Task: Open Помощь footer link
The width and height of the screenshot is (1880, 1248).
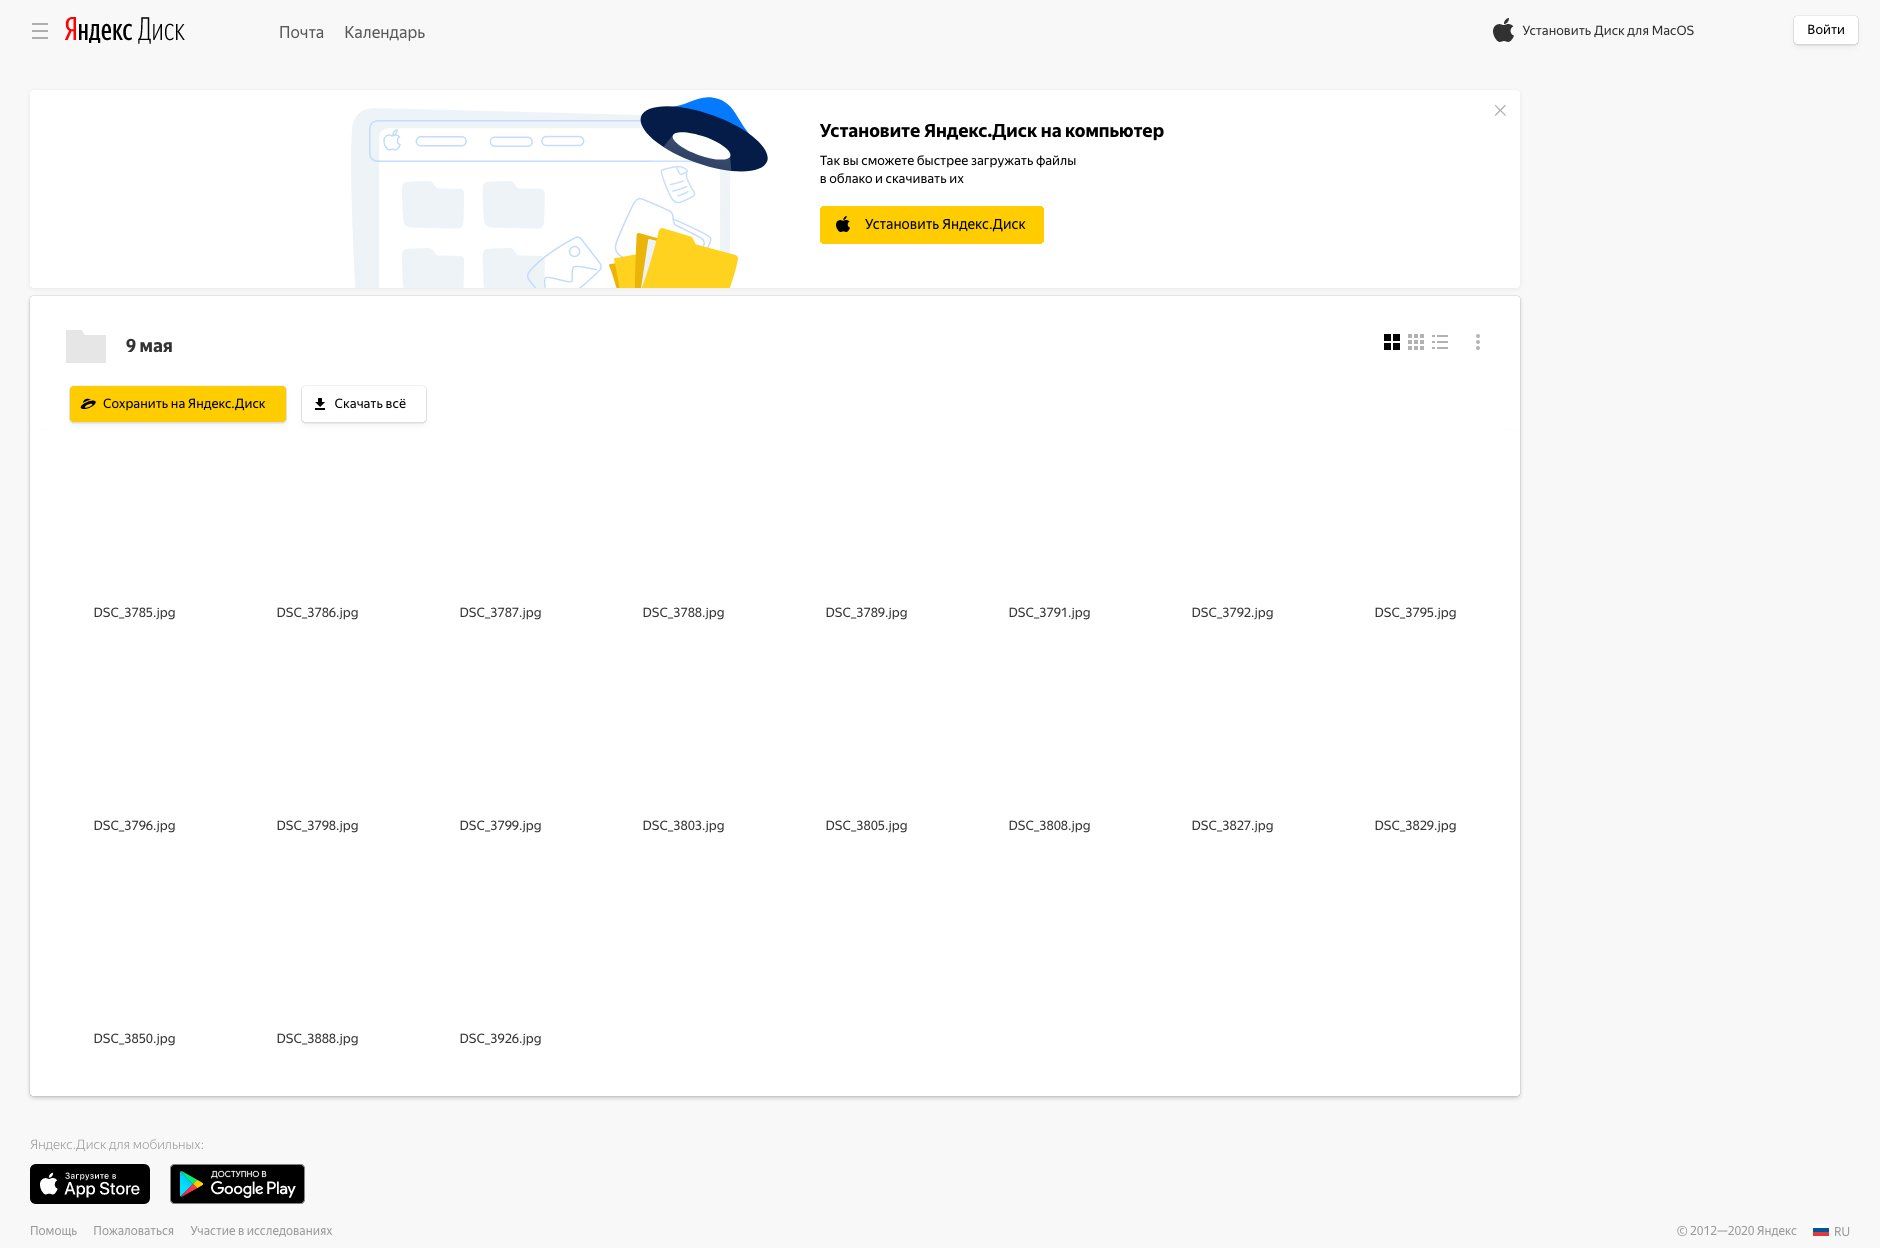Action: (53, 1231)
